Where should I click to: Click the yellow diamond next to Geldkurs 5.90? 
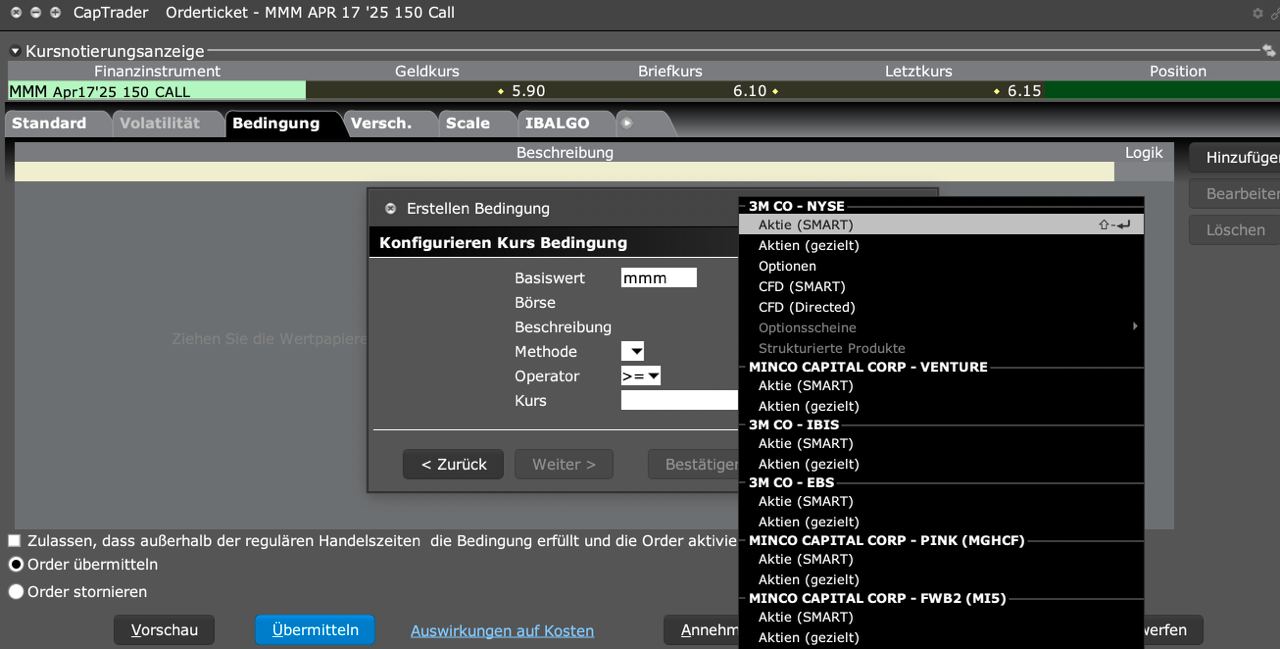(501, 91)
